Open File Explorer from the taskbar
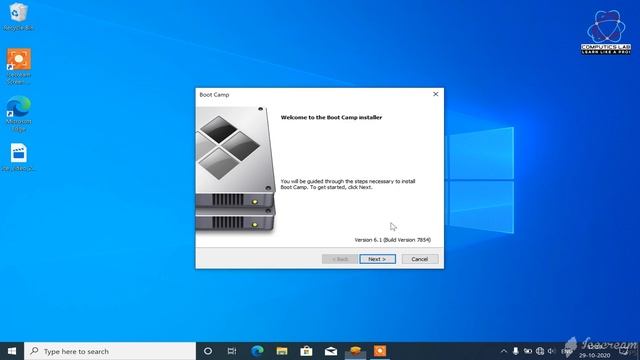The image size is (640, 360). point(282,351)
